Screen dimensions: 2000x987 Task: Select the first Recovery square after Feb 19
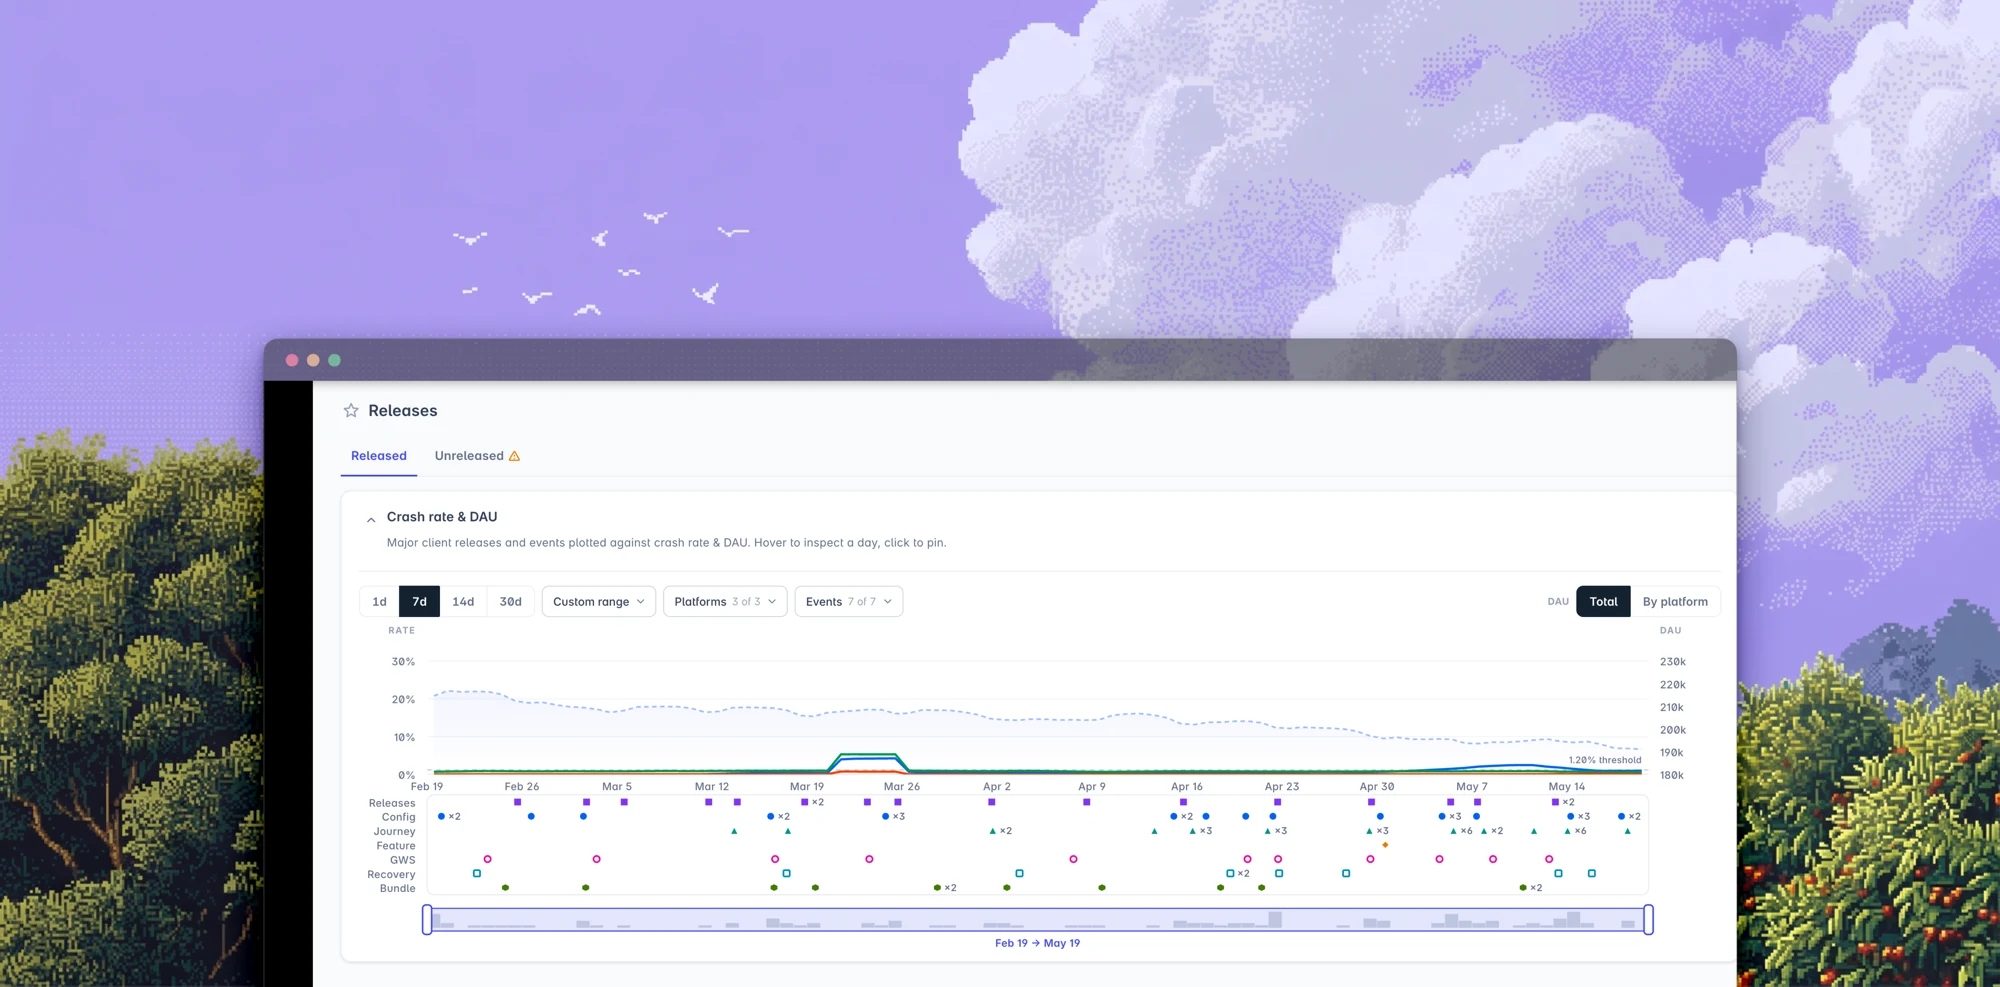coord(477,874)
